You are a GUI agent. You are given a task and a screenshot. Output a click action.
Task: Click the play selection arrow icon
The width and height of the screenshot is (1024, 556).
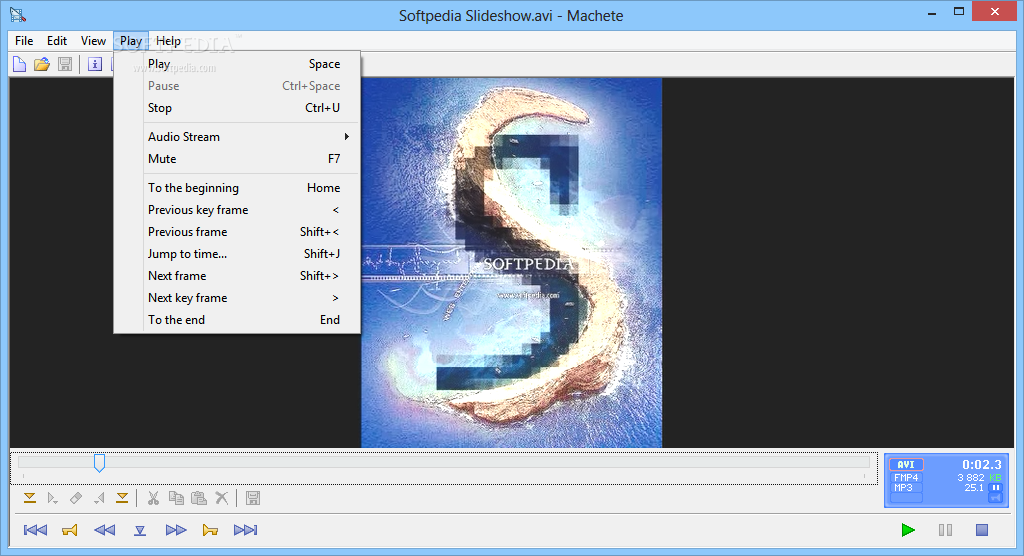tap(52, 499)
